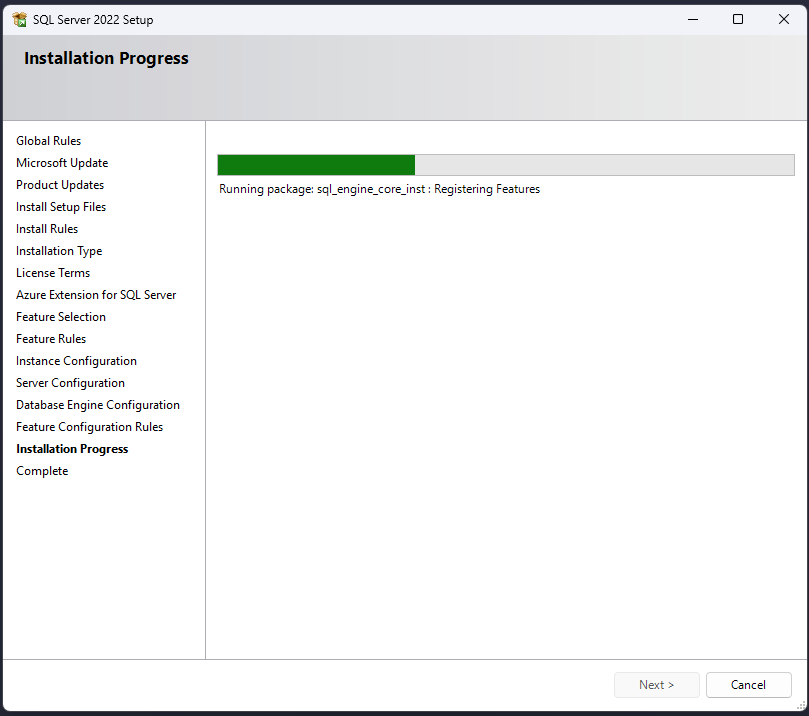
Task: Open Azure Extension for SQL Server step
Action: pos(96,295)
